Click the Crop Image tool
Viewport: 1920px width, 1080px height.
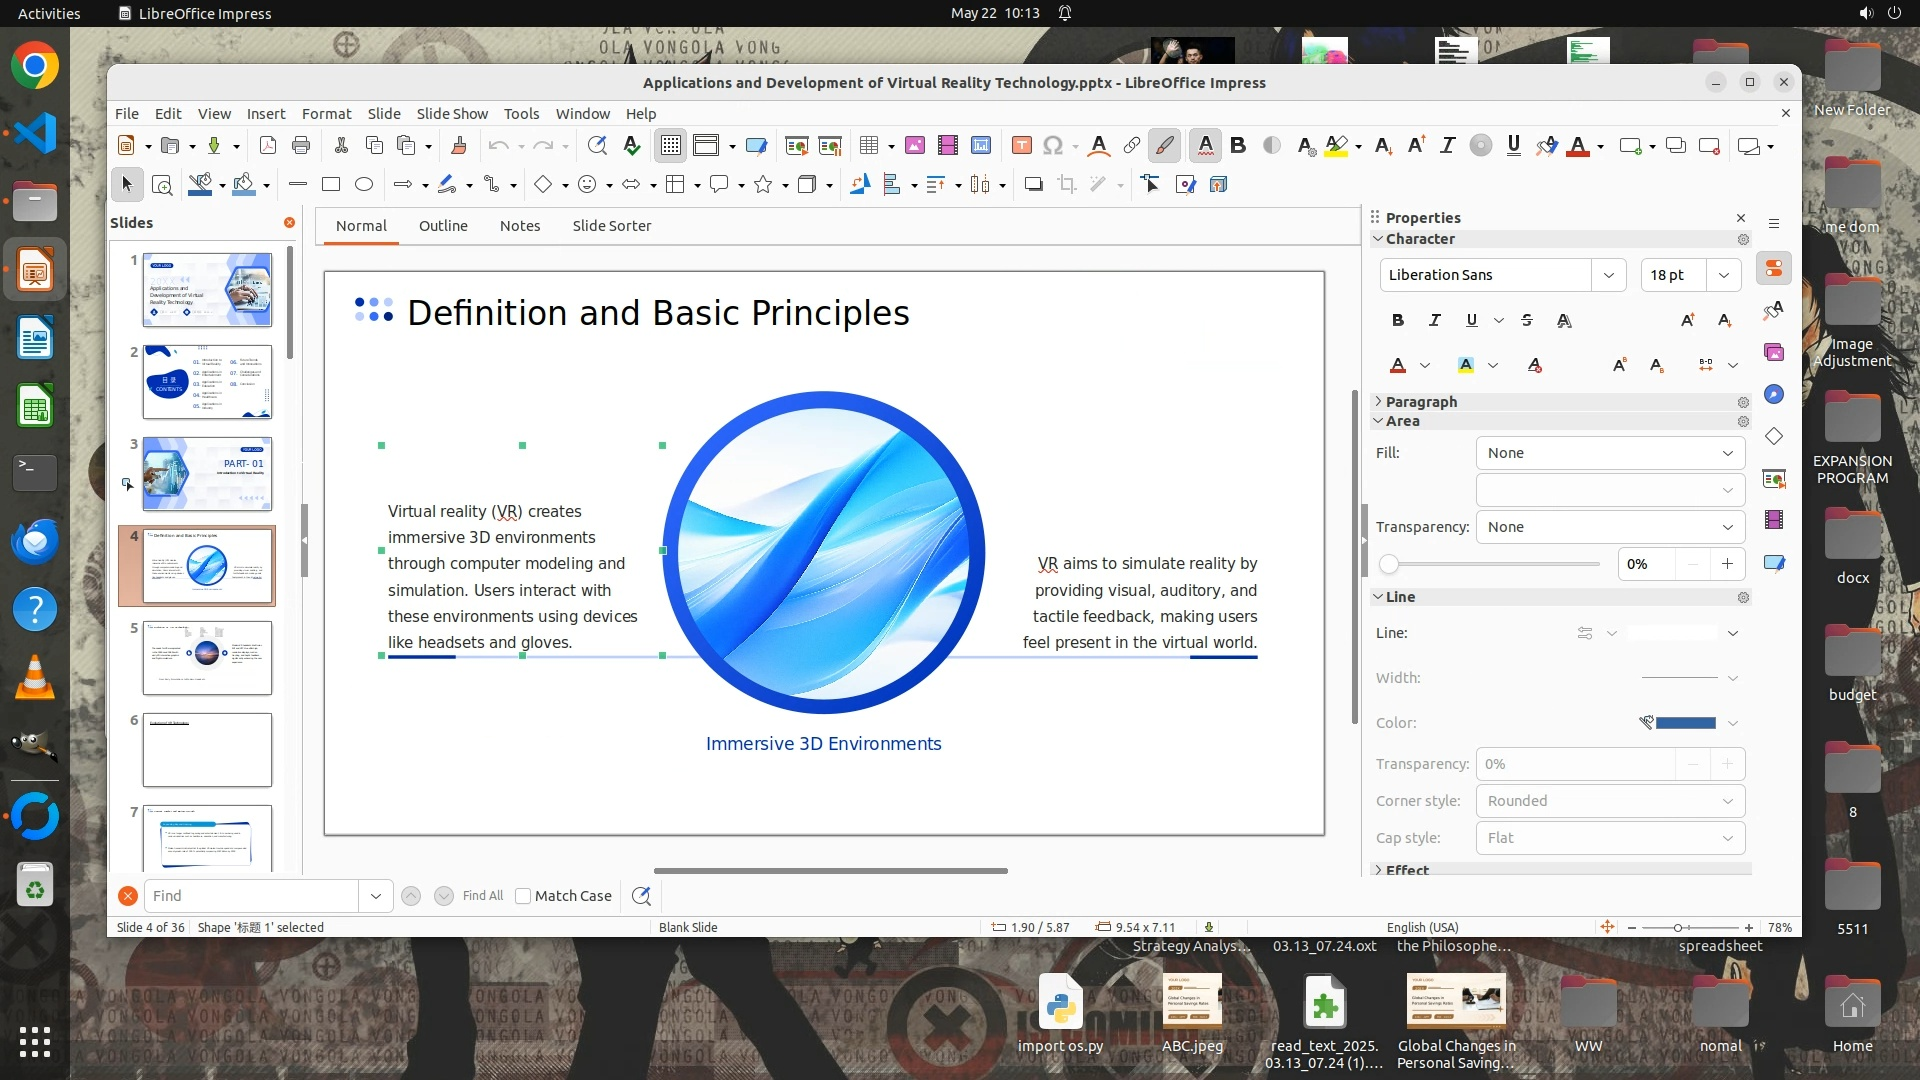[x=1067, y=185]
